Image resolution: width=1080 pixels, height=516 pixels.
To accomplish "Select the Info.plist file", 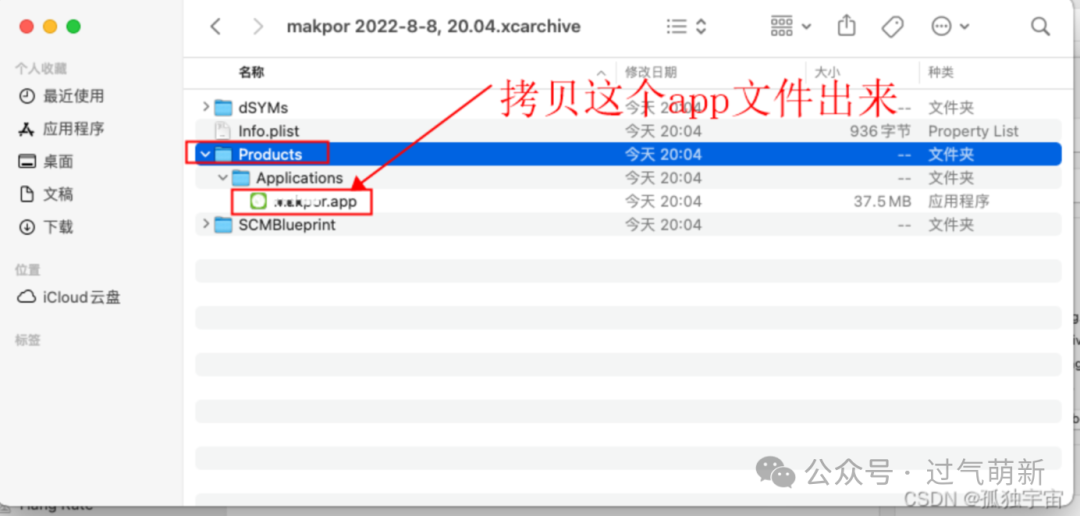I will tap(269, 131).
